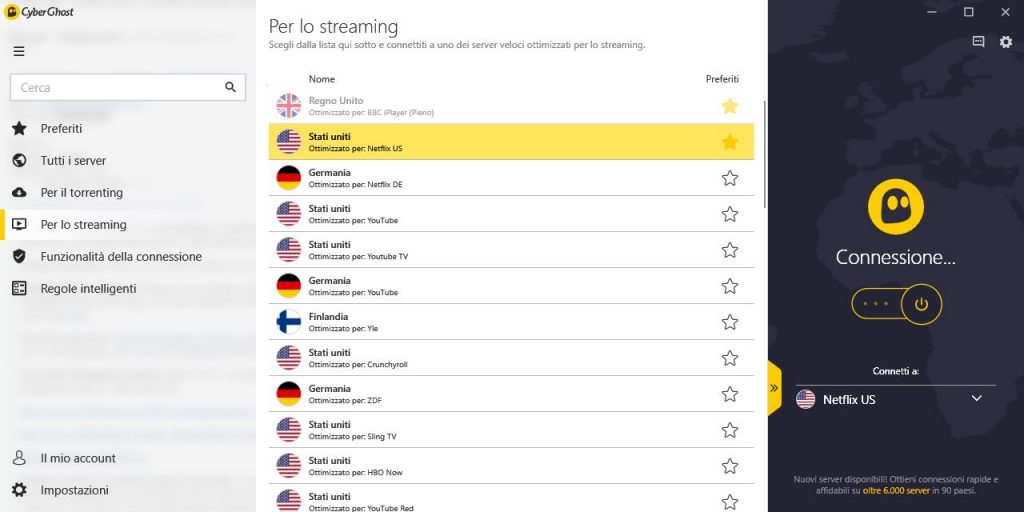1024x512 pixels.
Task: Click the CyberGhost ghost logo
Action: click(895, 207)
